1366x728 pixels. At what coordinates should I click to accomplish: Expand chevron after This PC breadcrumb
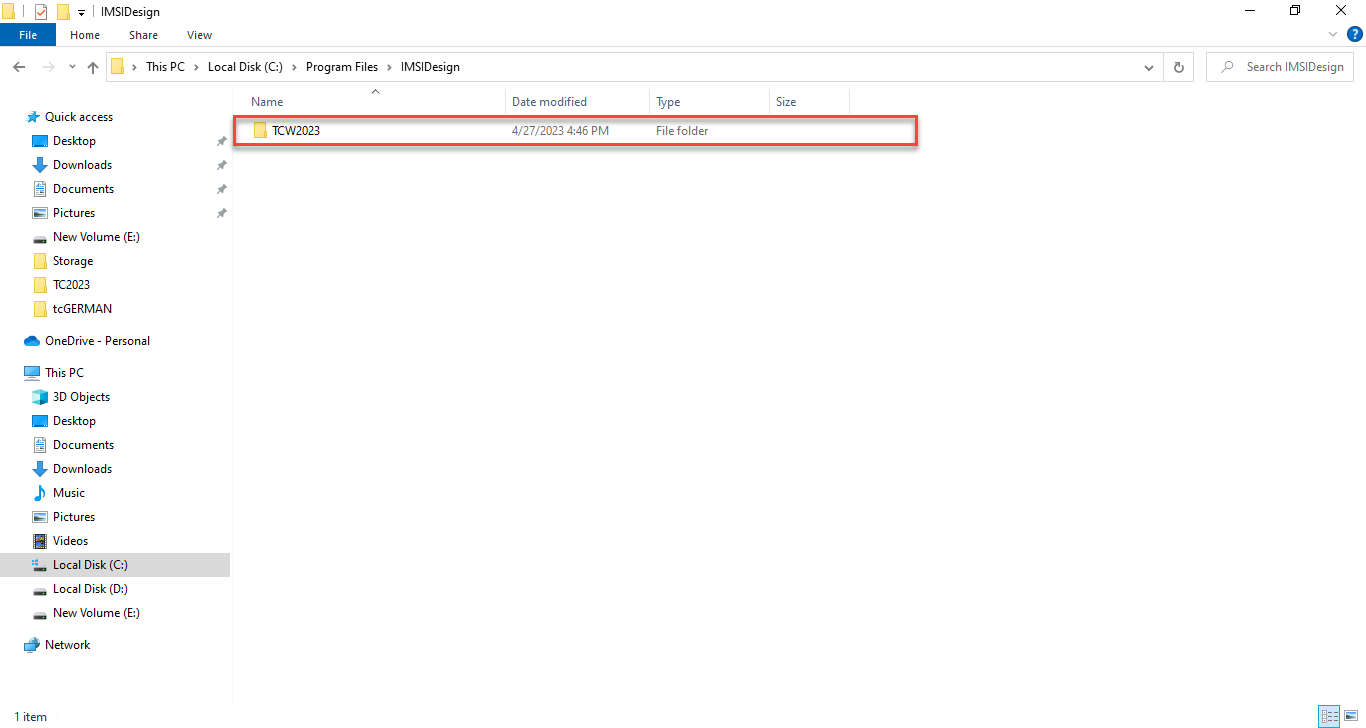[195, 67]
